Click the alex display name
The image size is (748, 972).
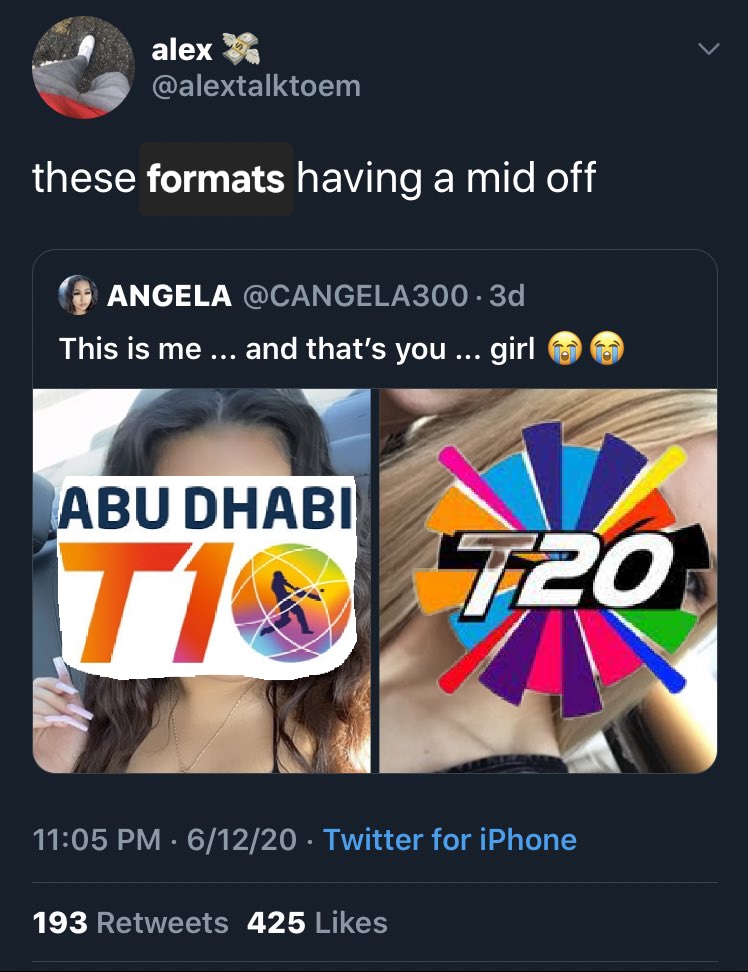coord(182,49)
